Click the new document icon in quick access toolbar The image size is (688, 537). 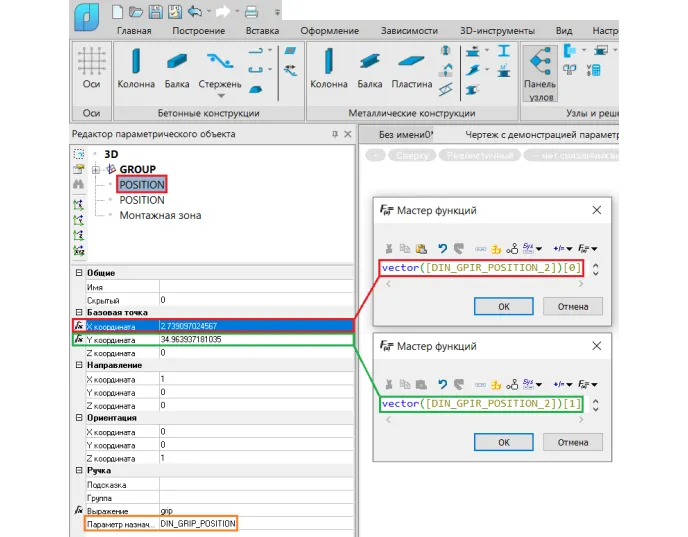117,12
